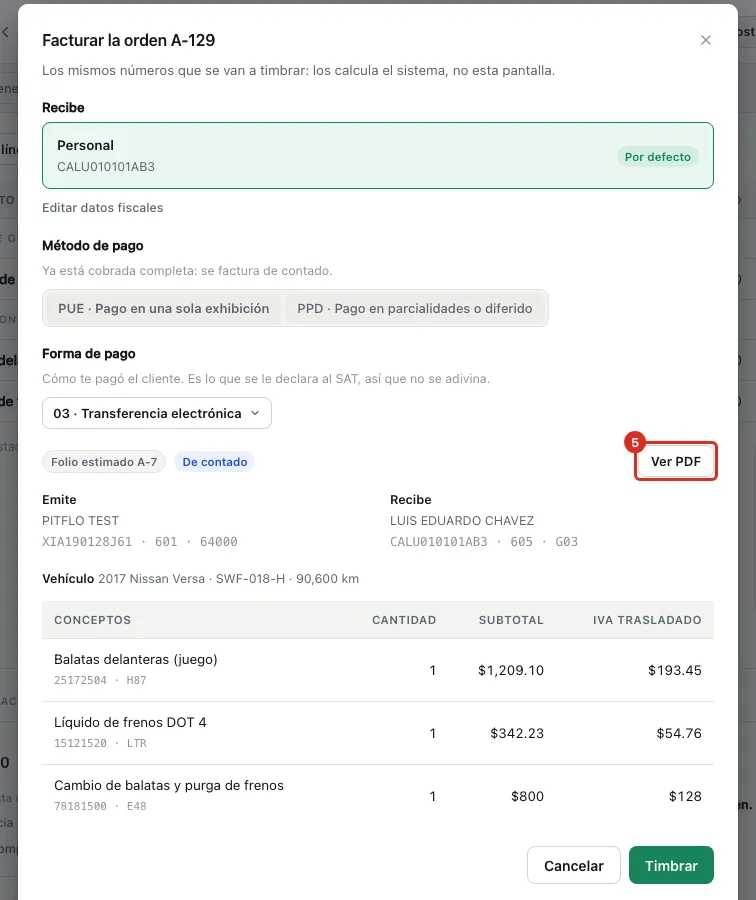Click the Método de pago heading
Image resolution: width=756 pixels, height=900 pixels.
[x=93, y=246]
